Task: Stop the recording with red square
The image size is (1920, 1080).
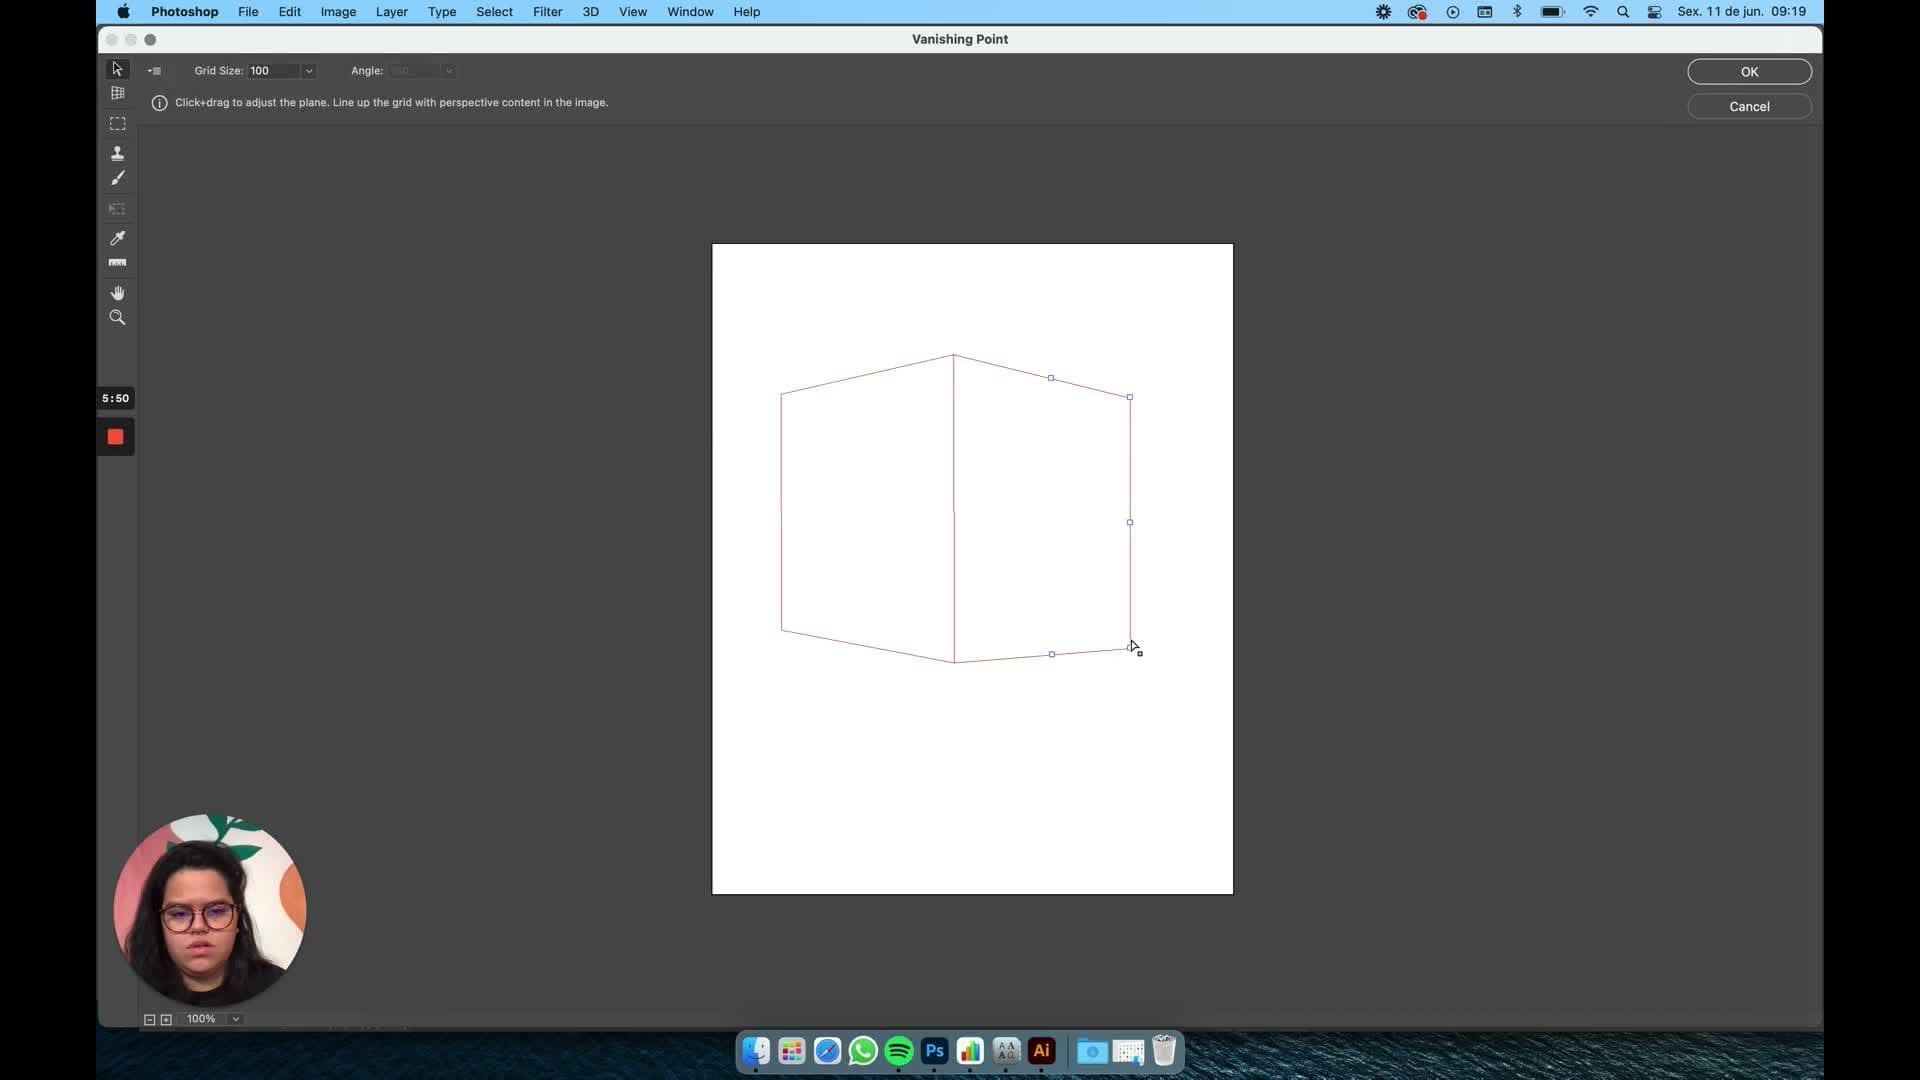Action: [x=115, y=437]
